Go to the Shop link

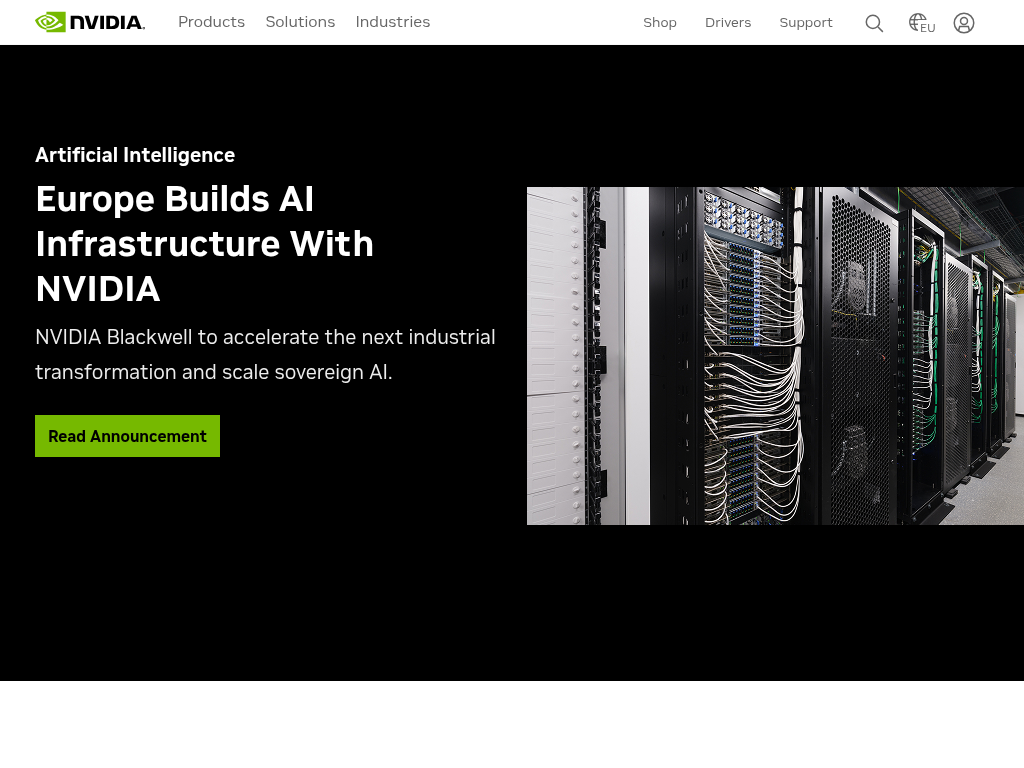pos(660,23)
